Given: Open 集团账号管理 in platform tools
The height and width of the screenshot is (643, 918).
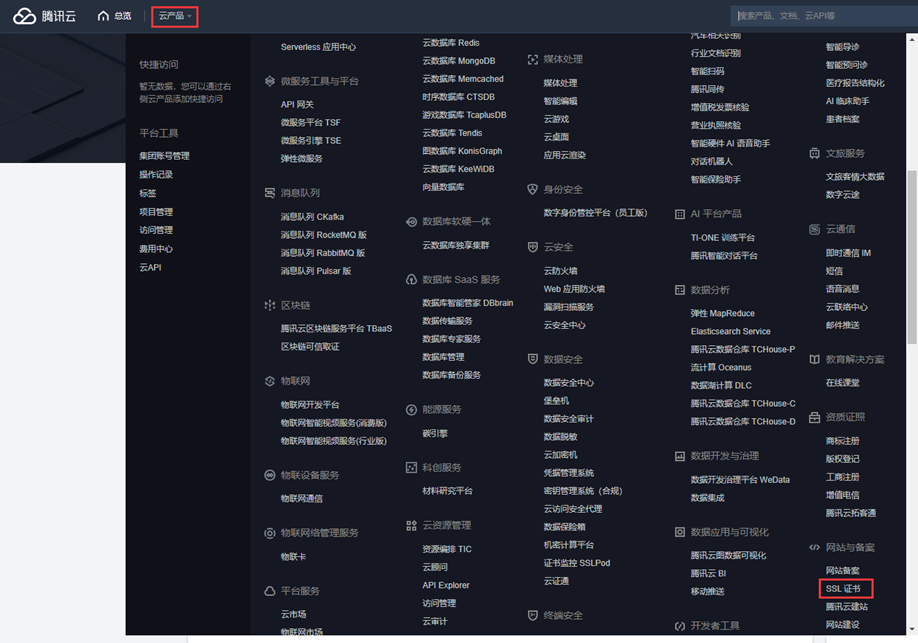Looking at the screenshot, I should coord(164,156).
